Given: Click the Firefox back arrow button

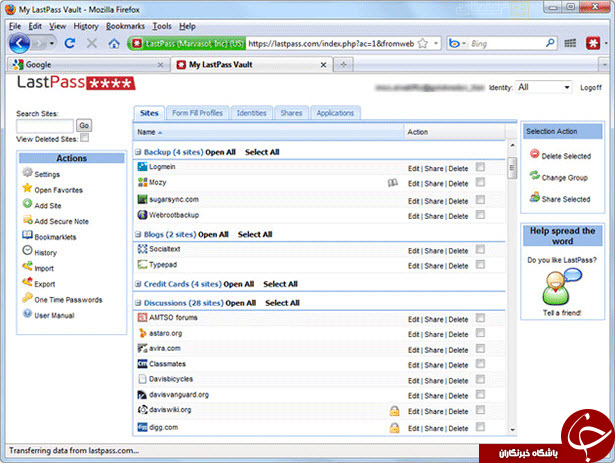Looking at the screenshot, I should [x=19, y=43].
